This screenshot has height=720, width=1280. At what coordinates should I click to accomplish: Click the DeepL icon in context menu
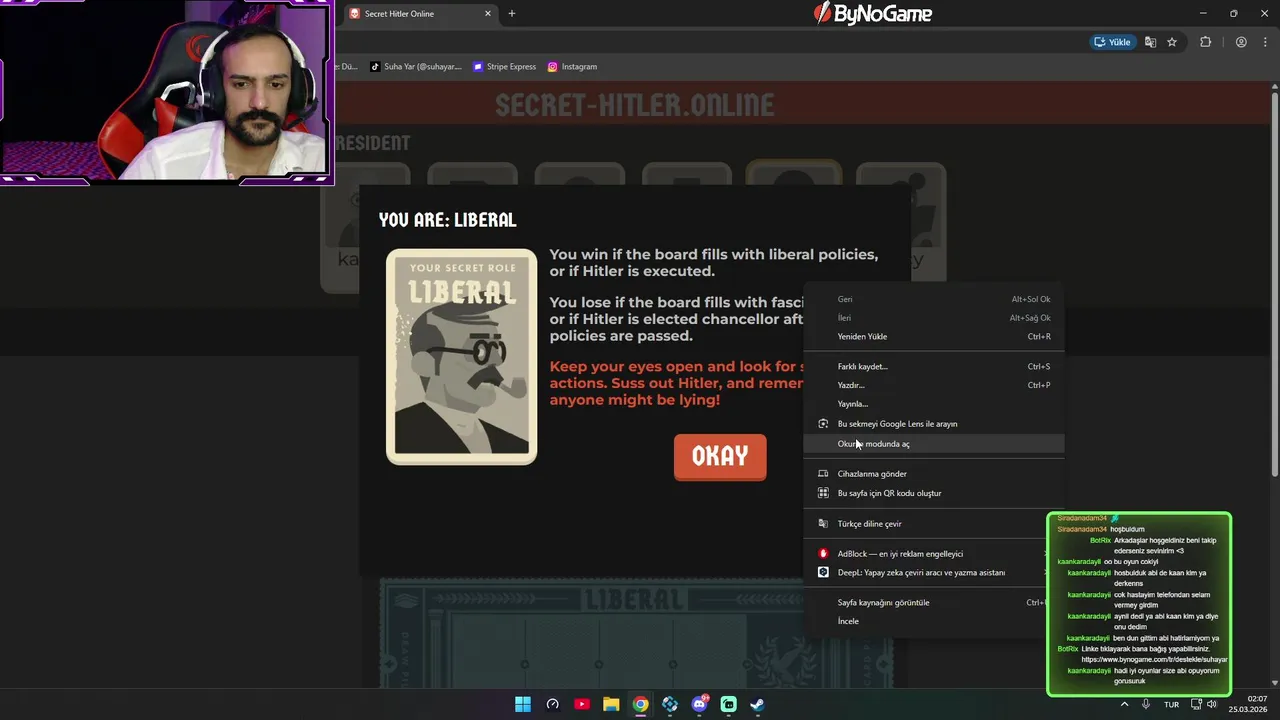click(823, 573)
